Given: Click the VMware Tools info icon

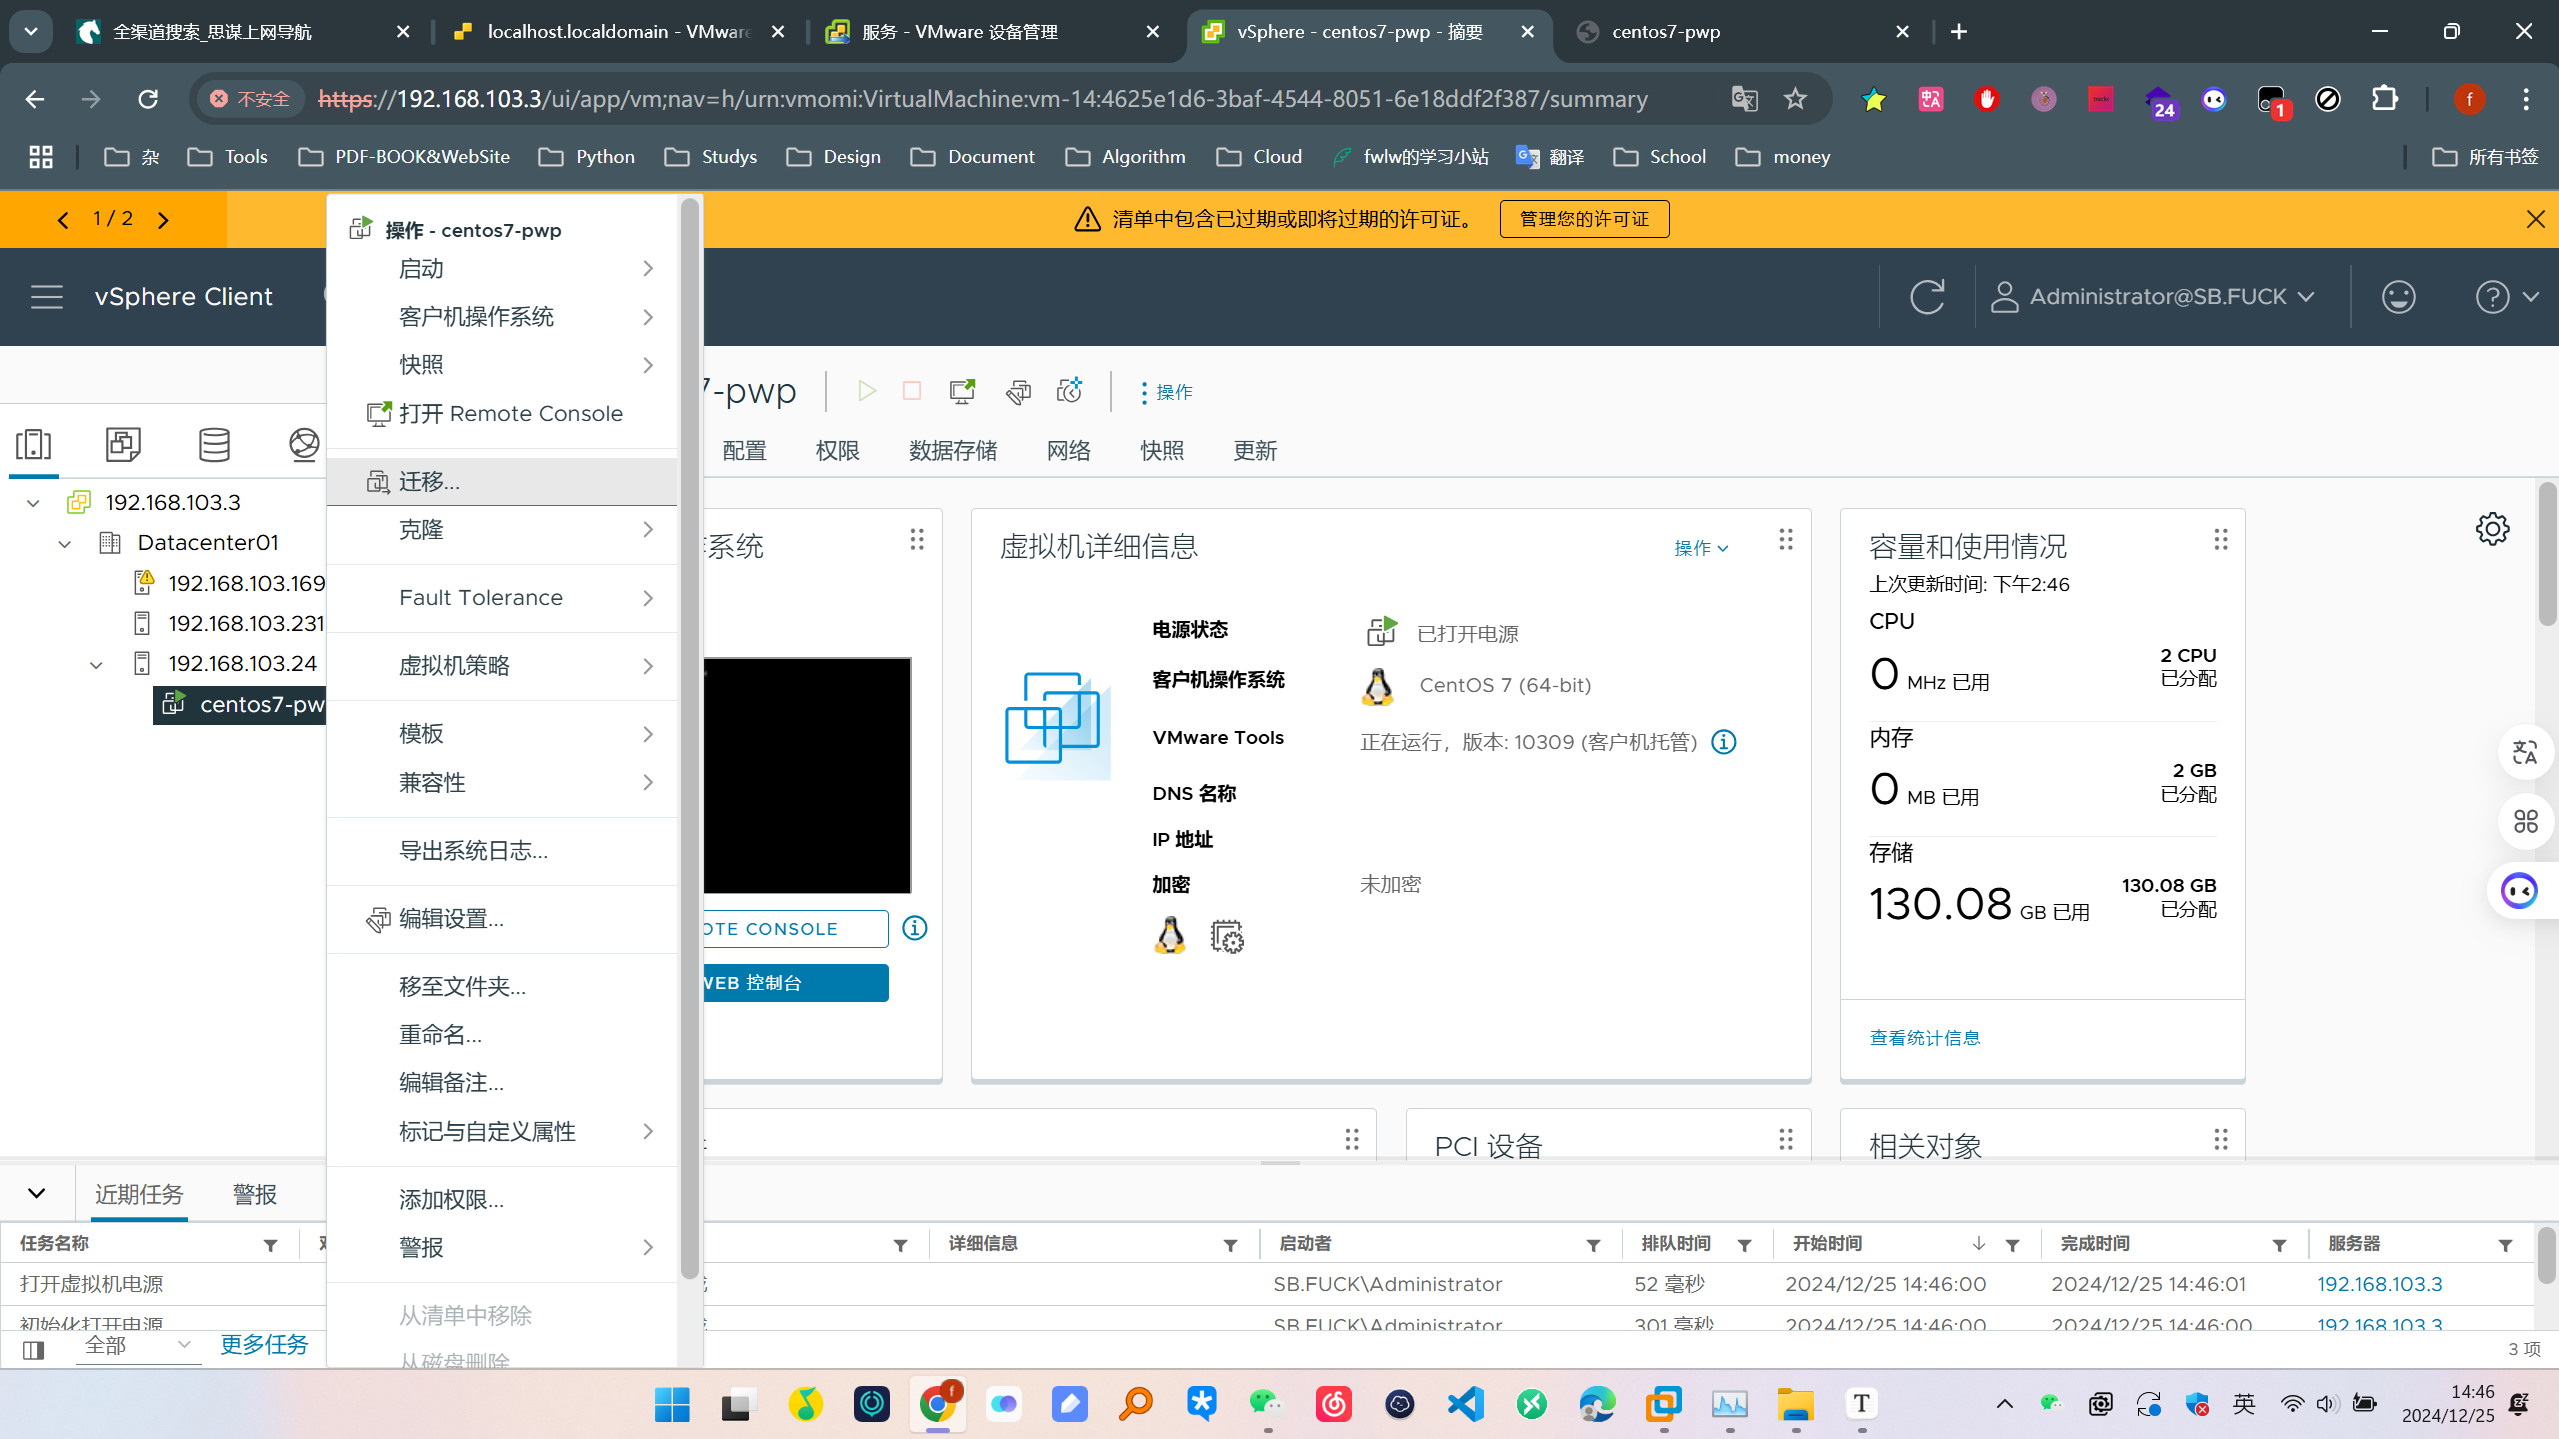Looking at the screenshot, I should click(x=1724, y=742).
